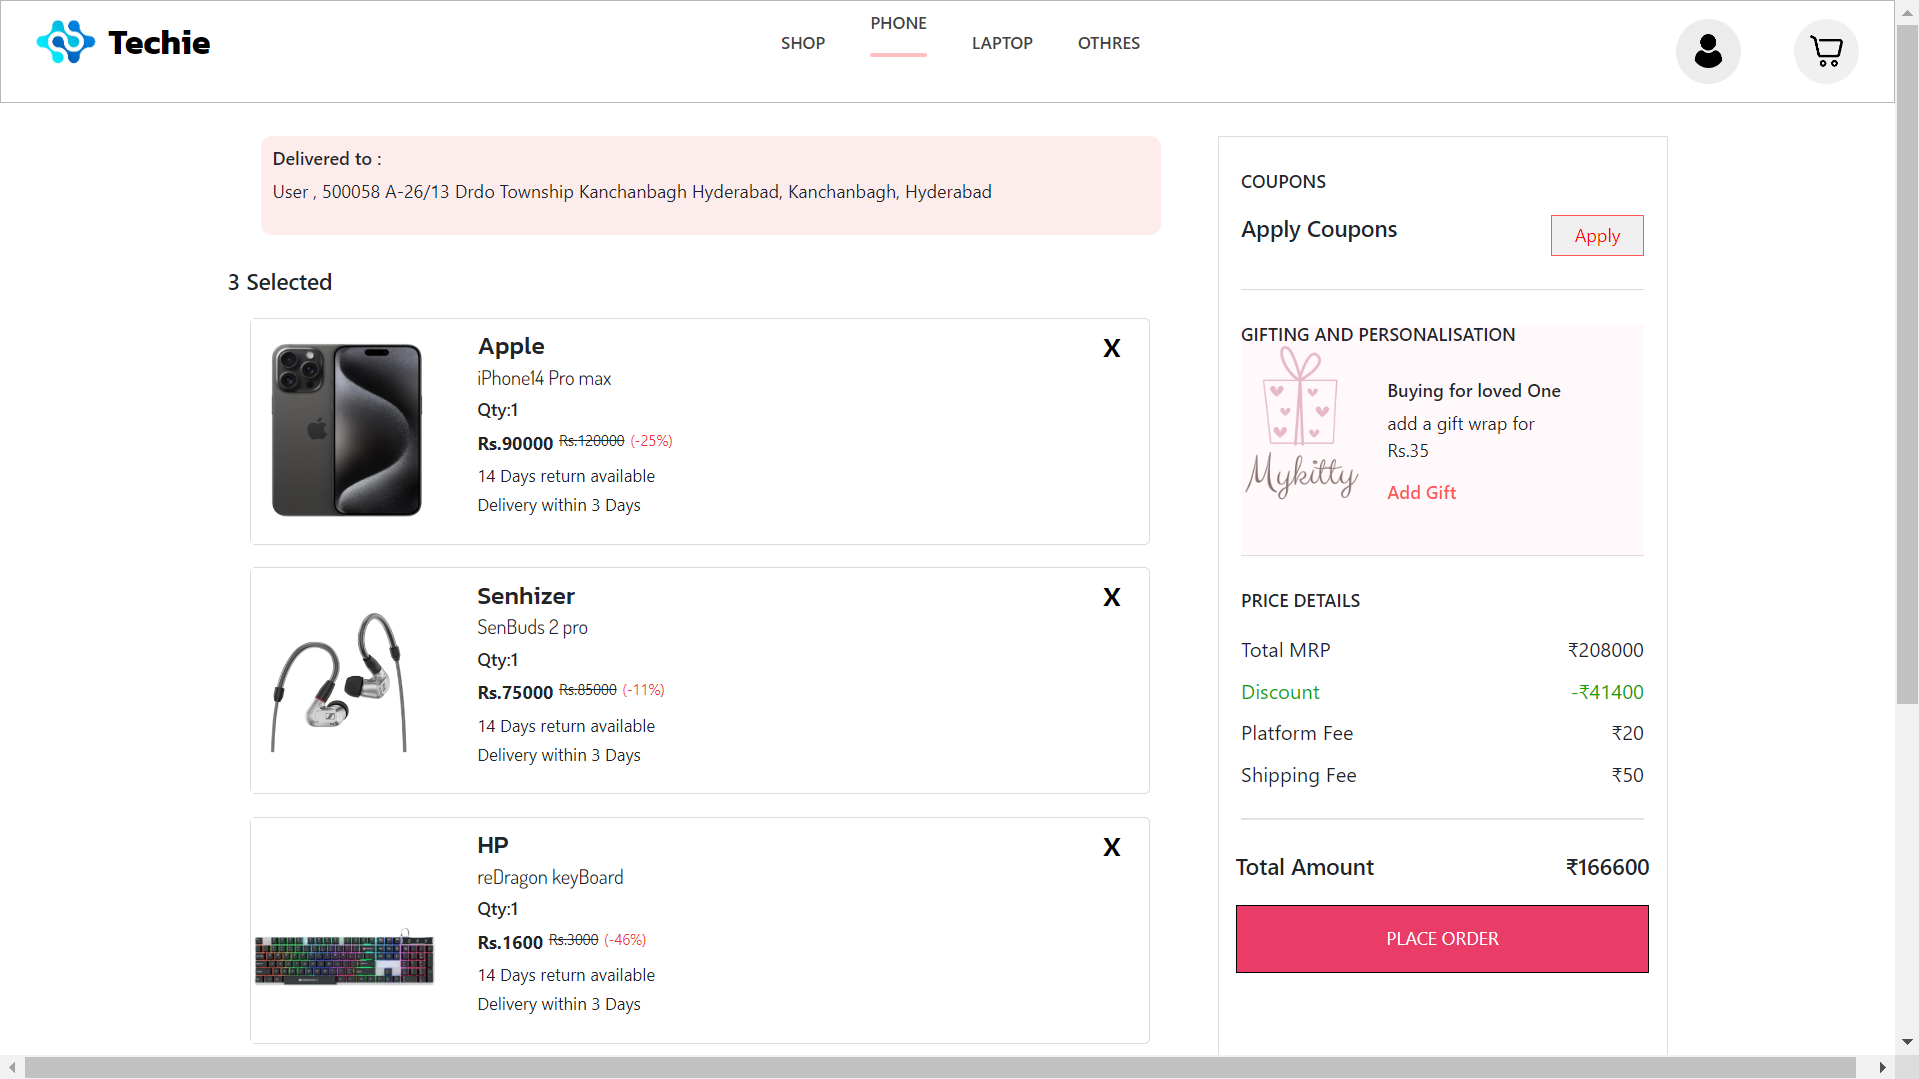This screenshot has width=1919, height=1079.
Task: Click the Senhizer product title
Action: point(526,596)
